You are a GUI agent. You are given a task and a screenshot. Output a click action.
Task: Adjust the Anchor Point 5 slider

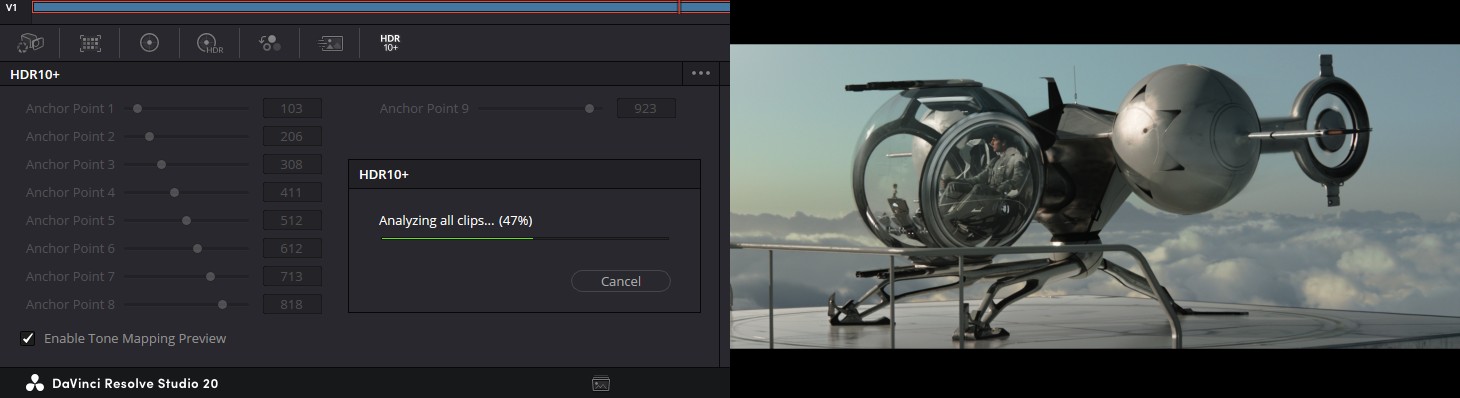pyautogui.click(x=186, y=220)
